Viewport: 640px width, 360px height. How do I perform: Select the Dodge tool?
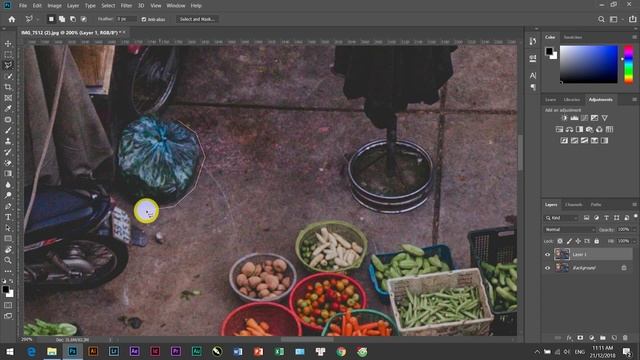(x=8, y=196)
